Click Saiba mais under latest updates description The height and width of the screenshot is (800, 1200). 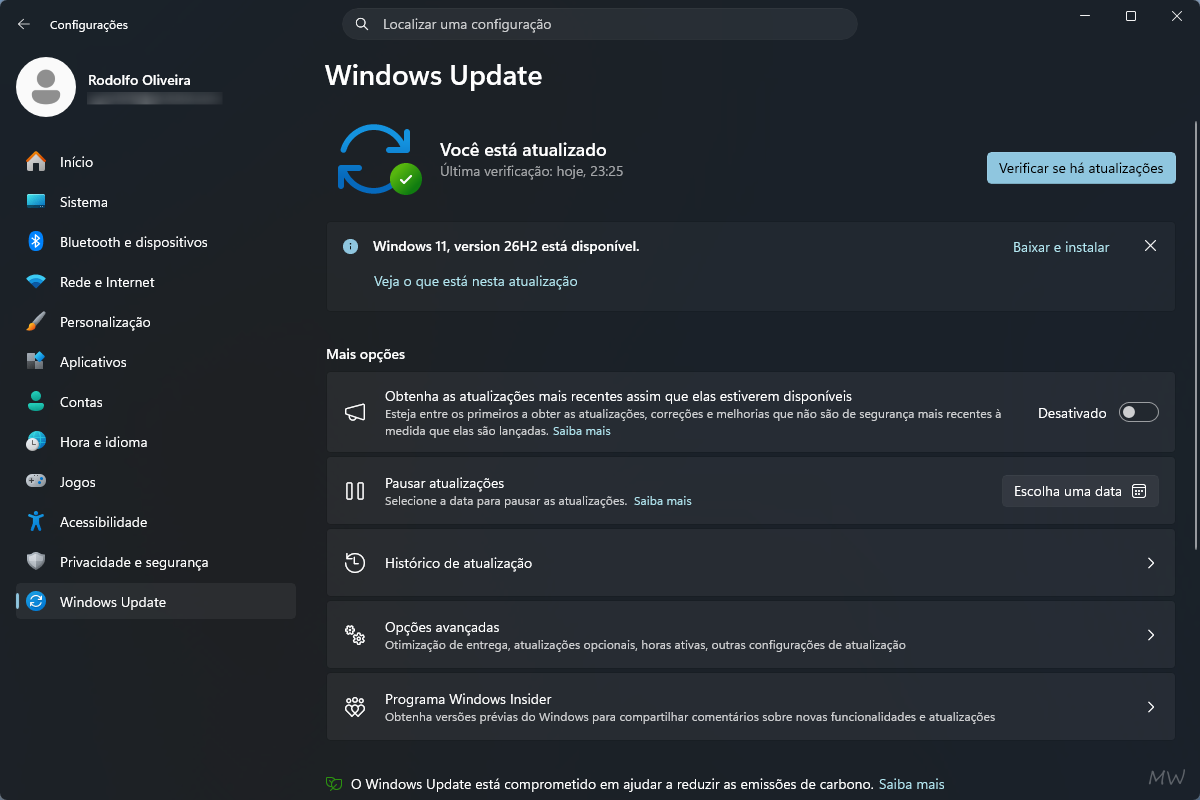click(582, 431)
